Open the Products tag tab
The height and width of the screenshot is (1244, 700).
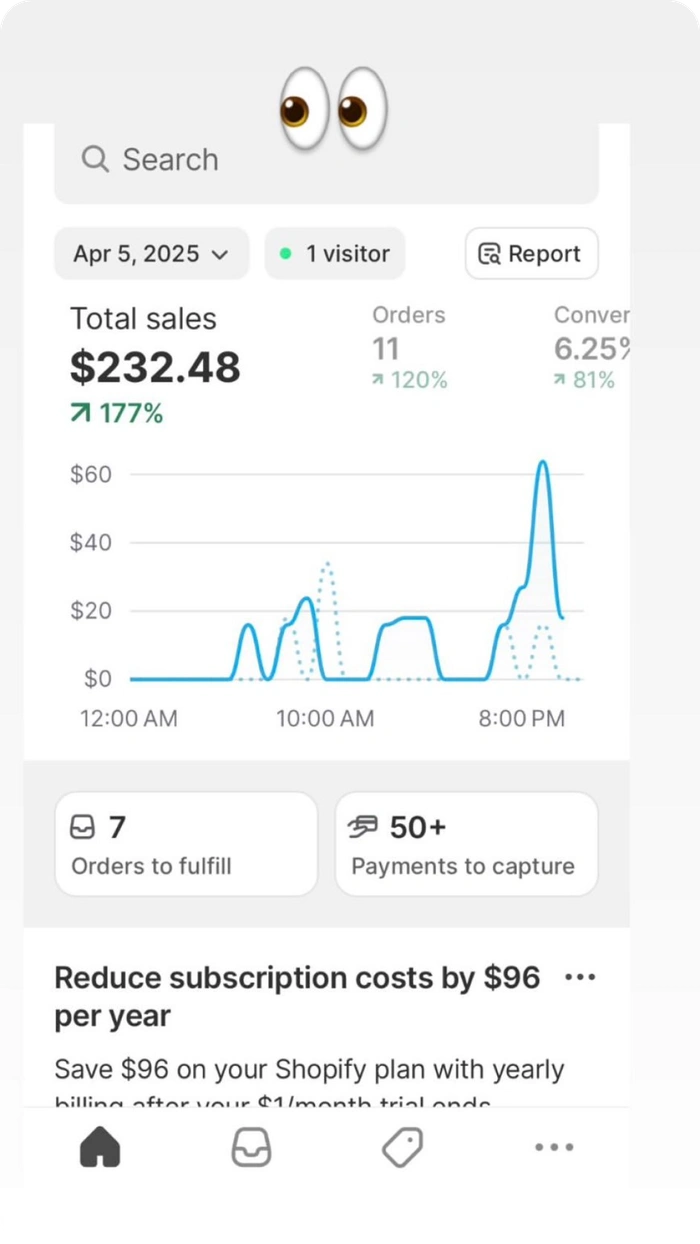402,1147
